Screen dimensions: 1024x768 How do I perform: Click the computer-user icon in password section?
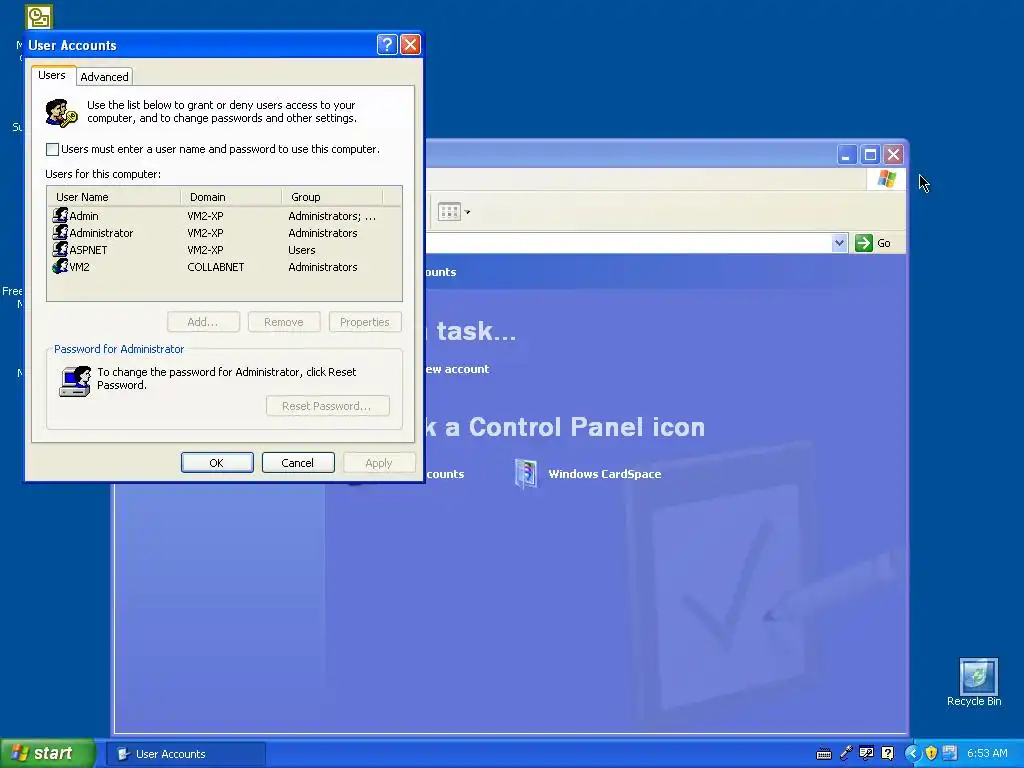click(x=74, y=381)
